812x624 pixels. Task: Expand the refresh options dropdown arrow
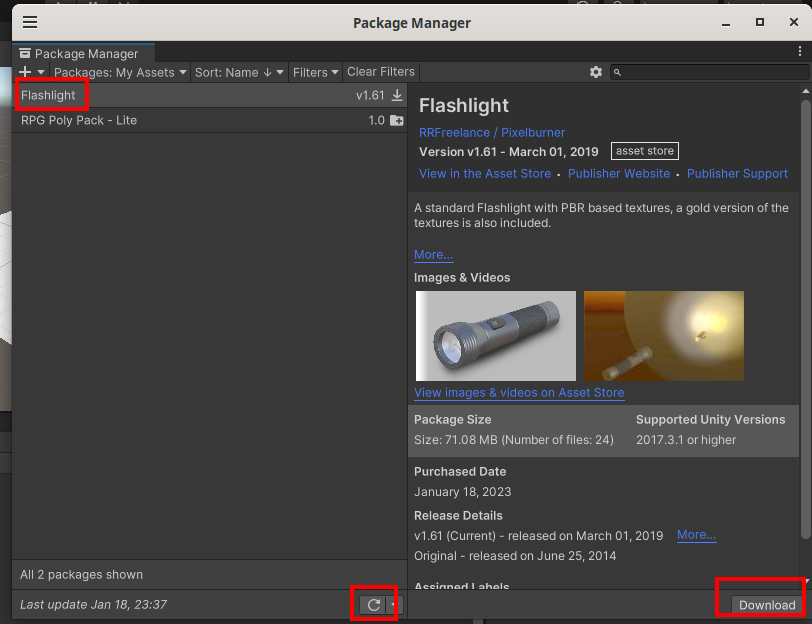tap(394, 605)
